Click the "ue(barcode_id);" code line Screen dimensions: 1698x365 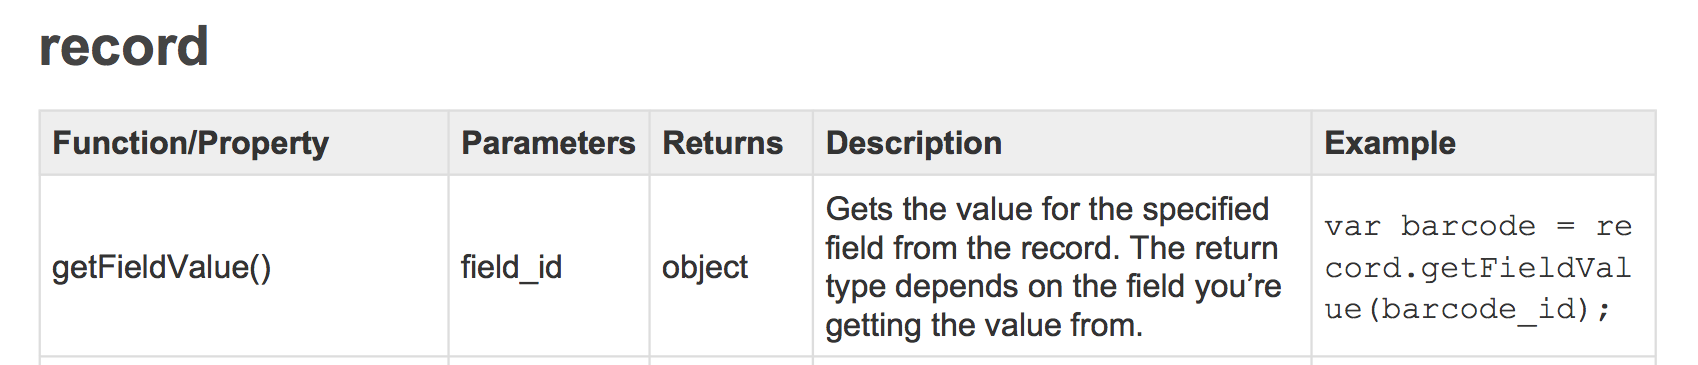(1468, 309)
